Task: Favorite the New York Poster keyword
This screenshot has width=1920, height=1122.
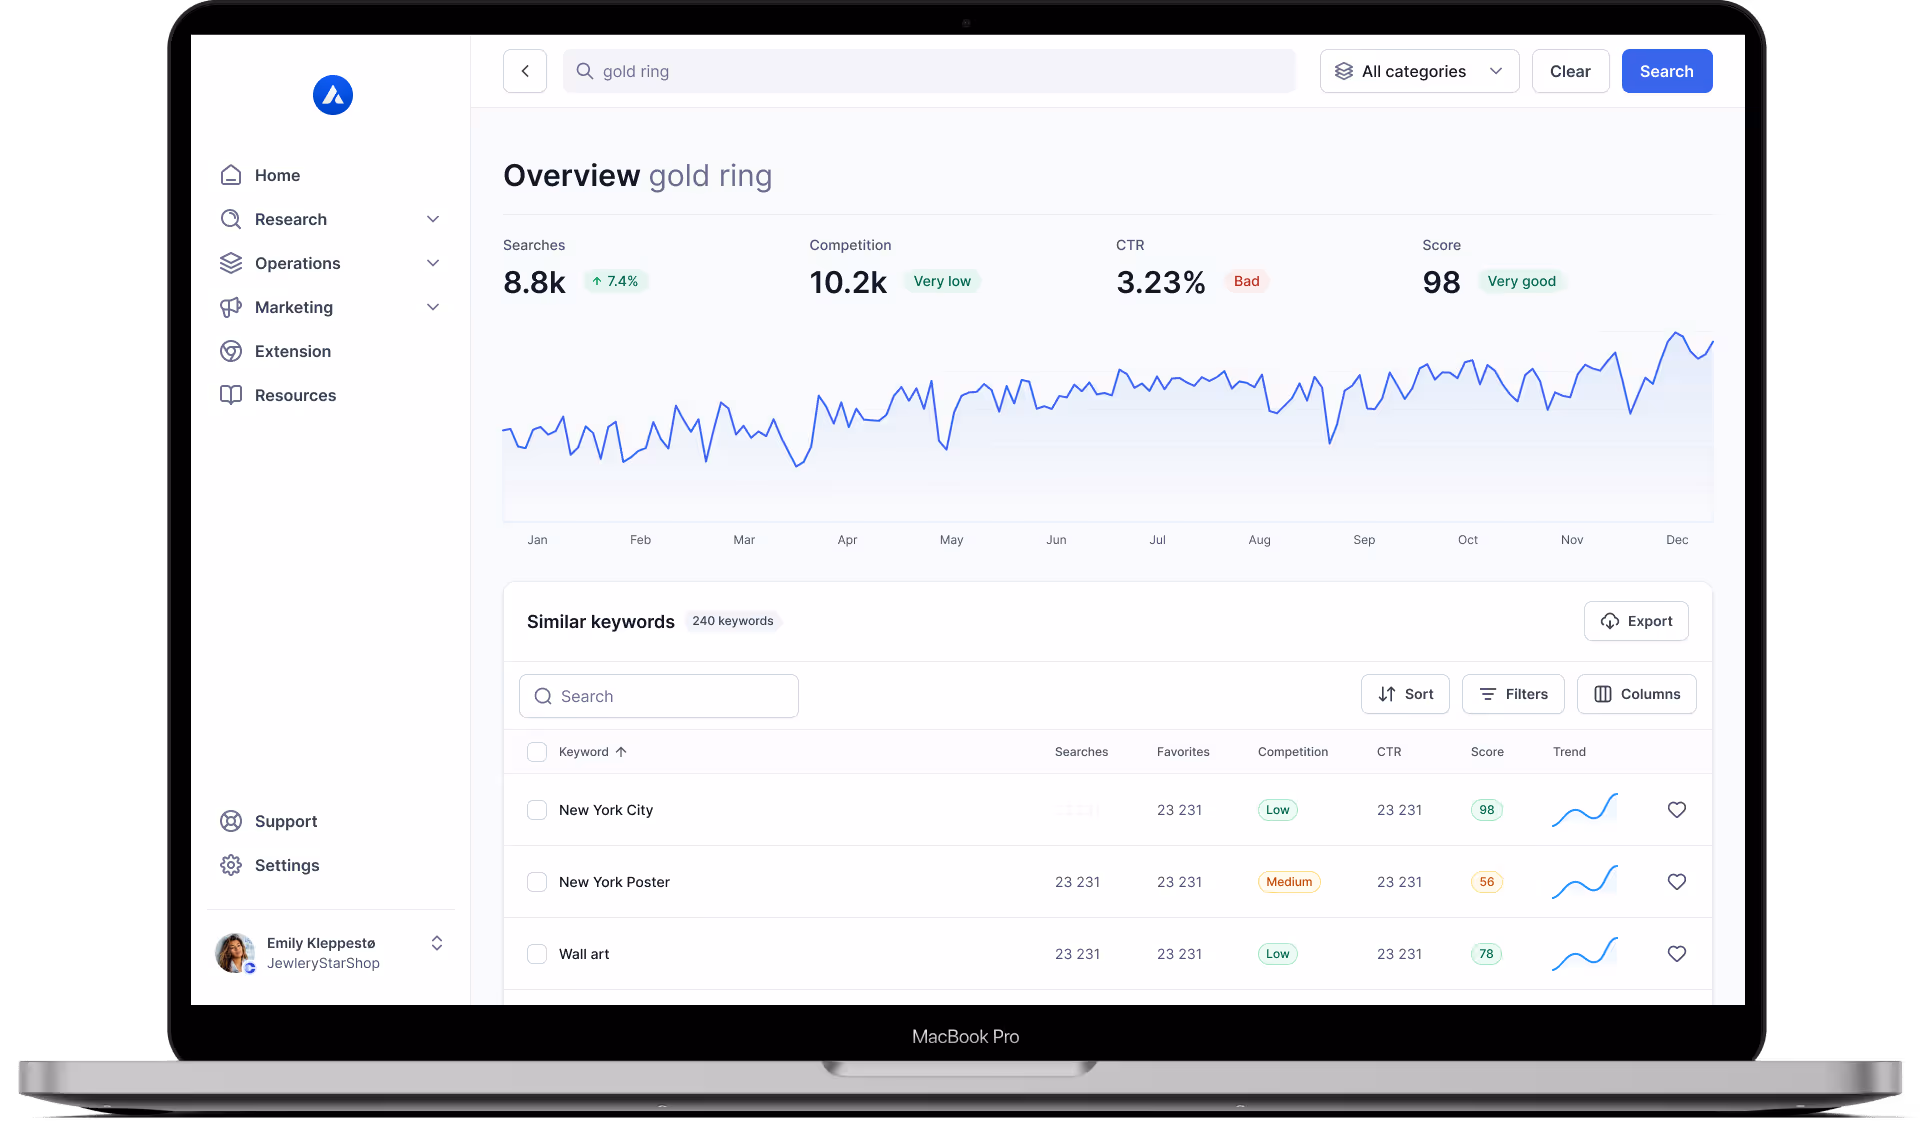Action: pyautogui.click(x=1677, y=882)
